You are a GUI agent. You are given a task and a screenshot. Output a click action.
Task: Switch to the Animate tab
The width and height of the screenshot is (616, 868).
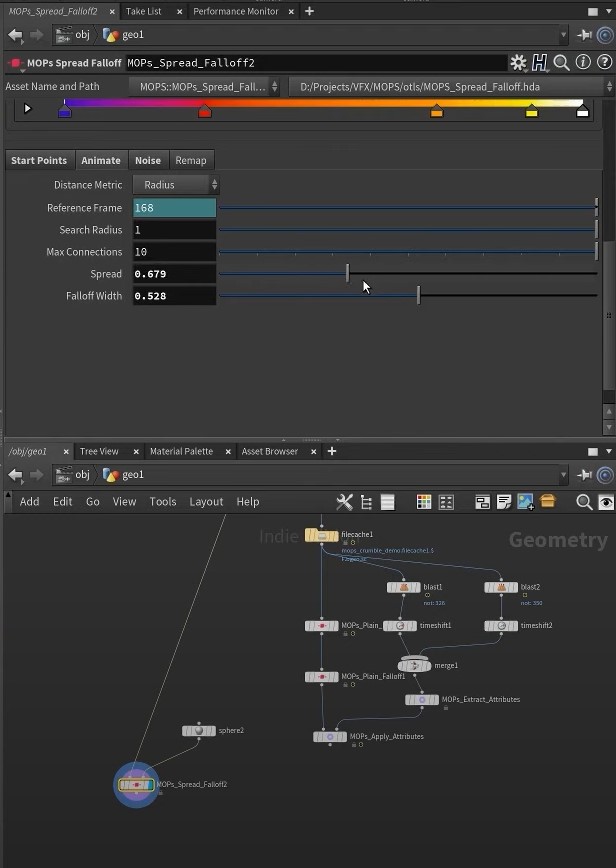[100, 160]
